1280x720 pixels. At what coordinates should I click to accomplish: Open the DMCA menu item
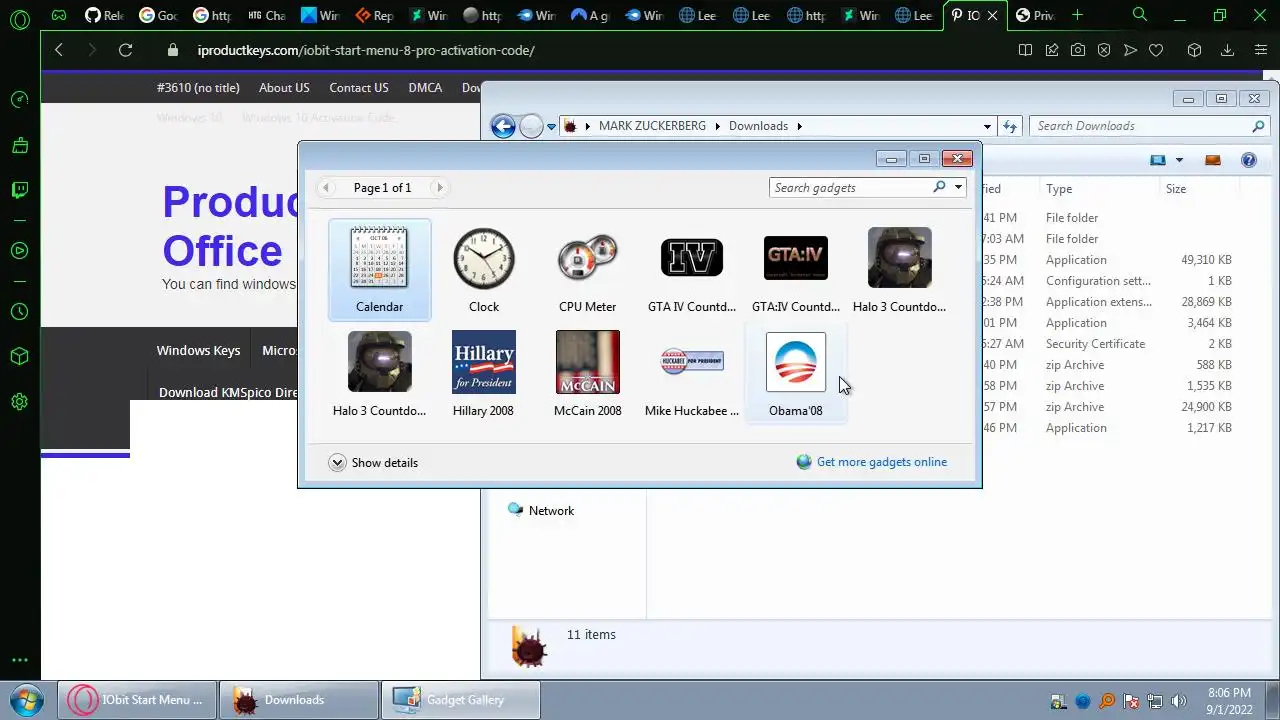[425, 88]
